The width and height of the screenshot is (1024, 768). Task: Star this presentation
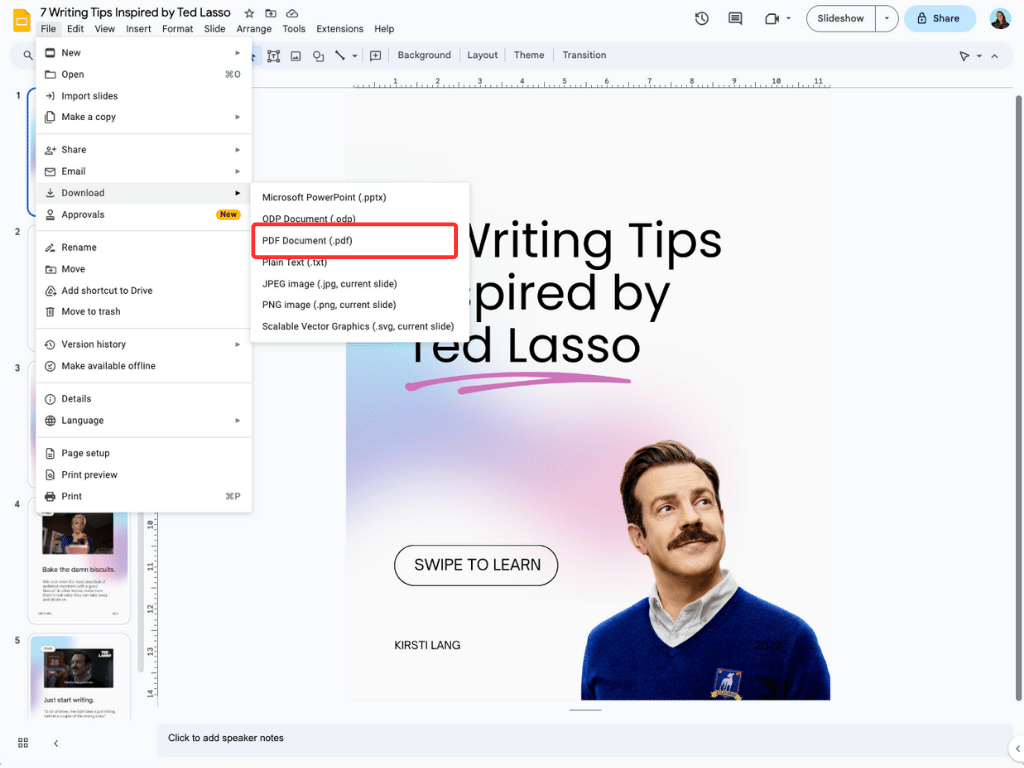tap(249, 13)
